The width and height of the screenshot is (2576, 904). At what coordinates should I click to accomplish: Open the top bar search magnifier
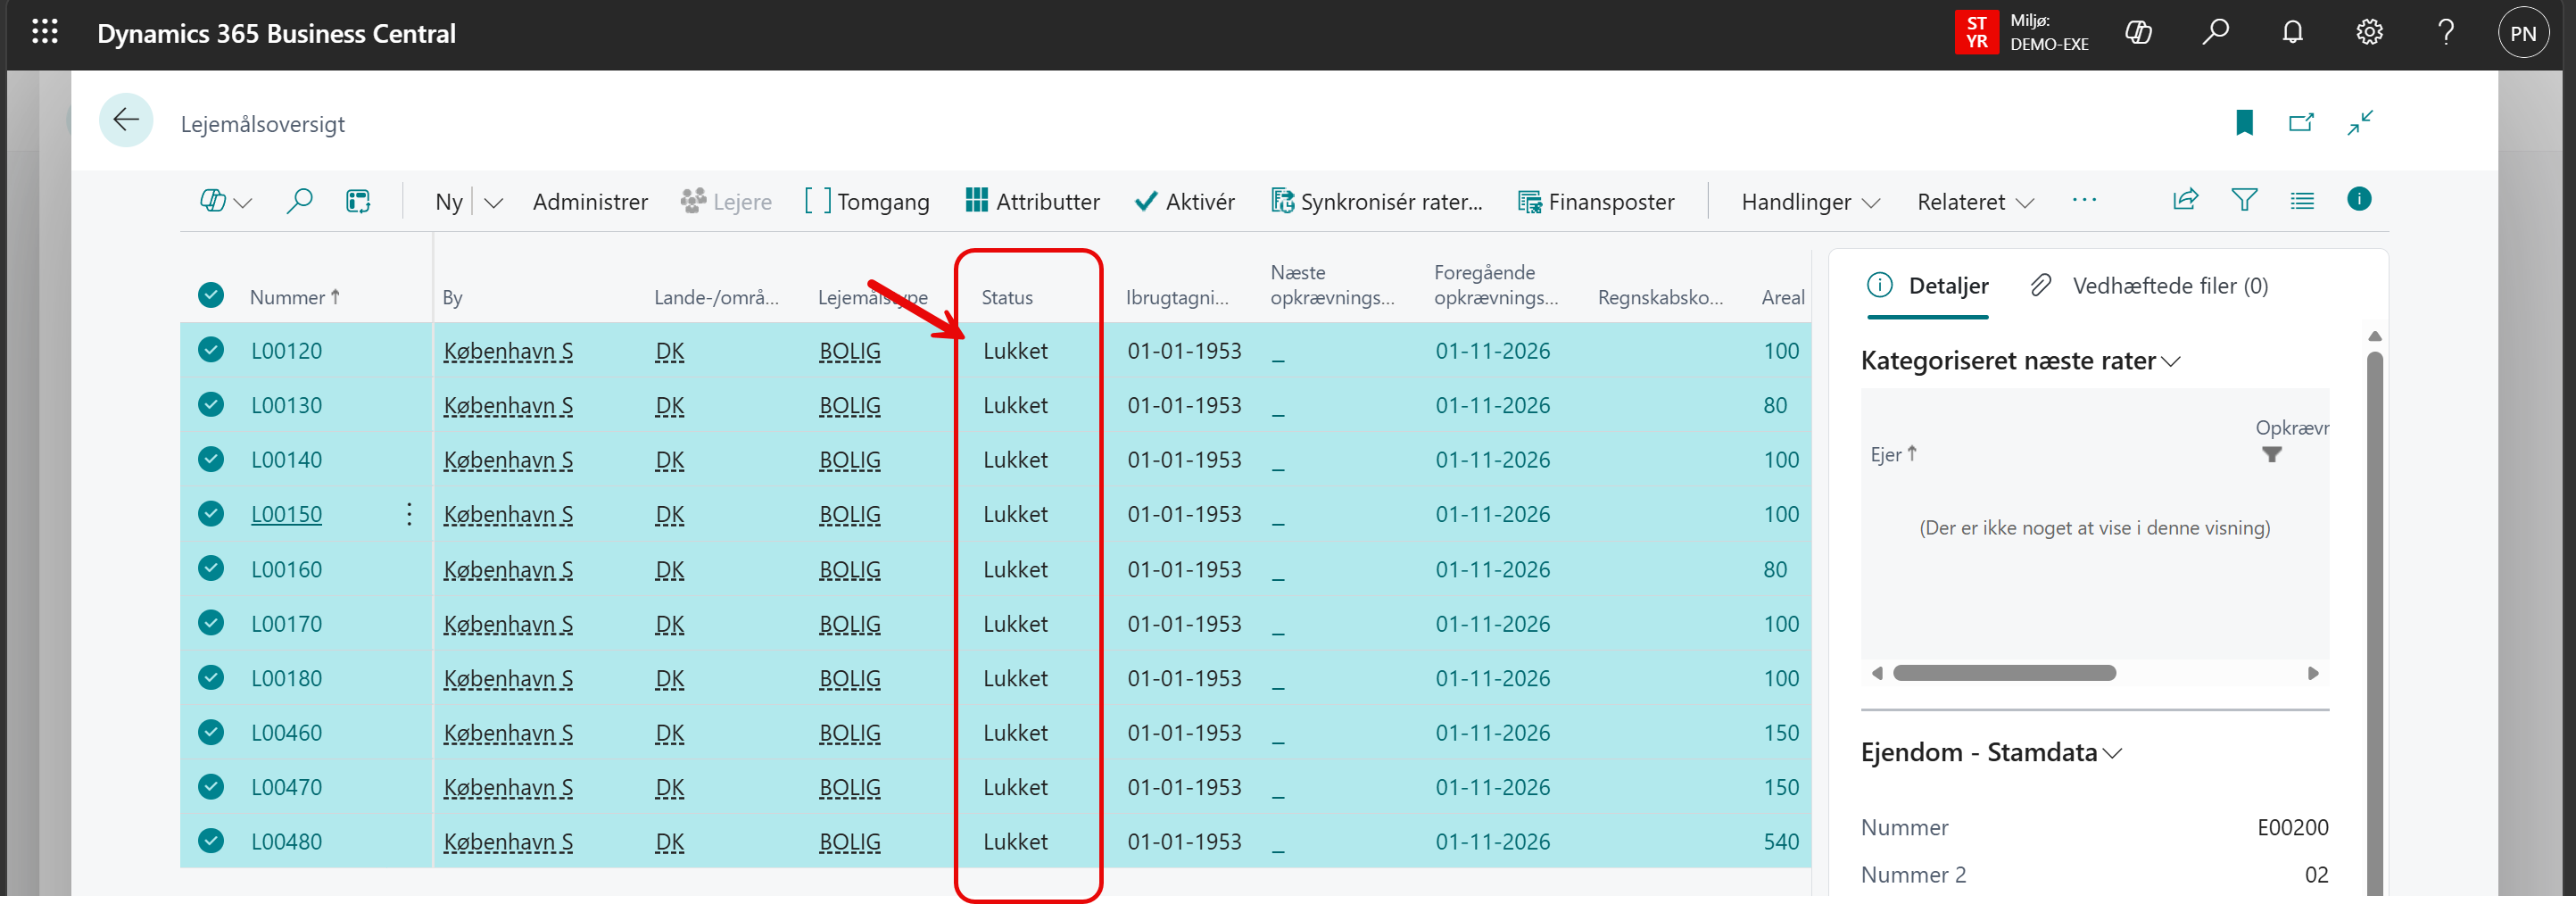pyautogui.click(x=2215, y=33)
